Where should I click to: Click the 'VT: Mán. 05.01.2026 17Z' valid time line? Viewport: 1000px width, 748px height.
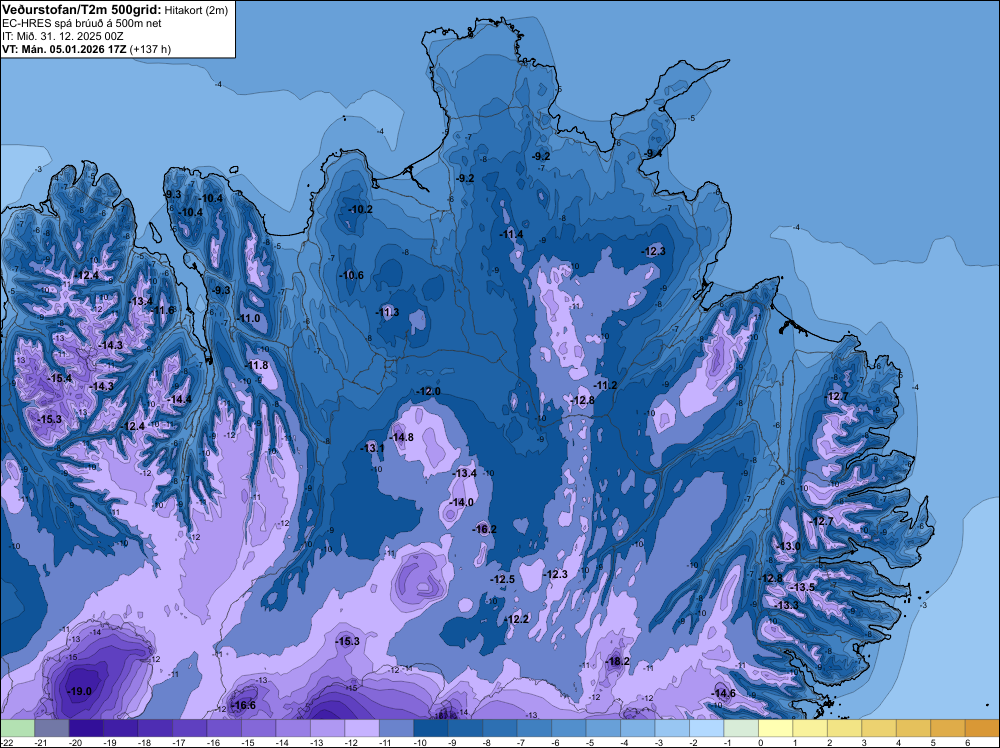coord(64,49)
